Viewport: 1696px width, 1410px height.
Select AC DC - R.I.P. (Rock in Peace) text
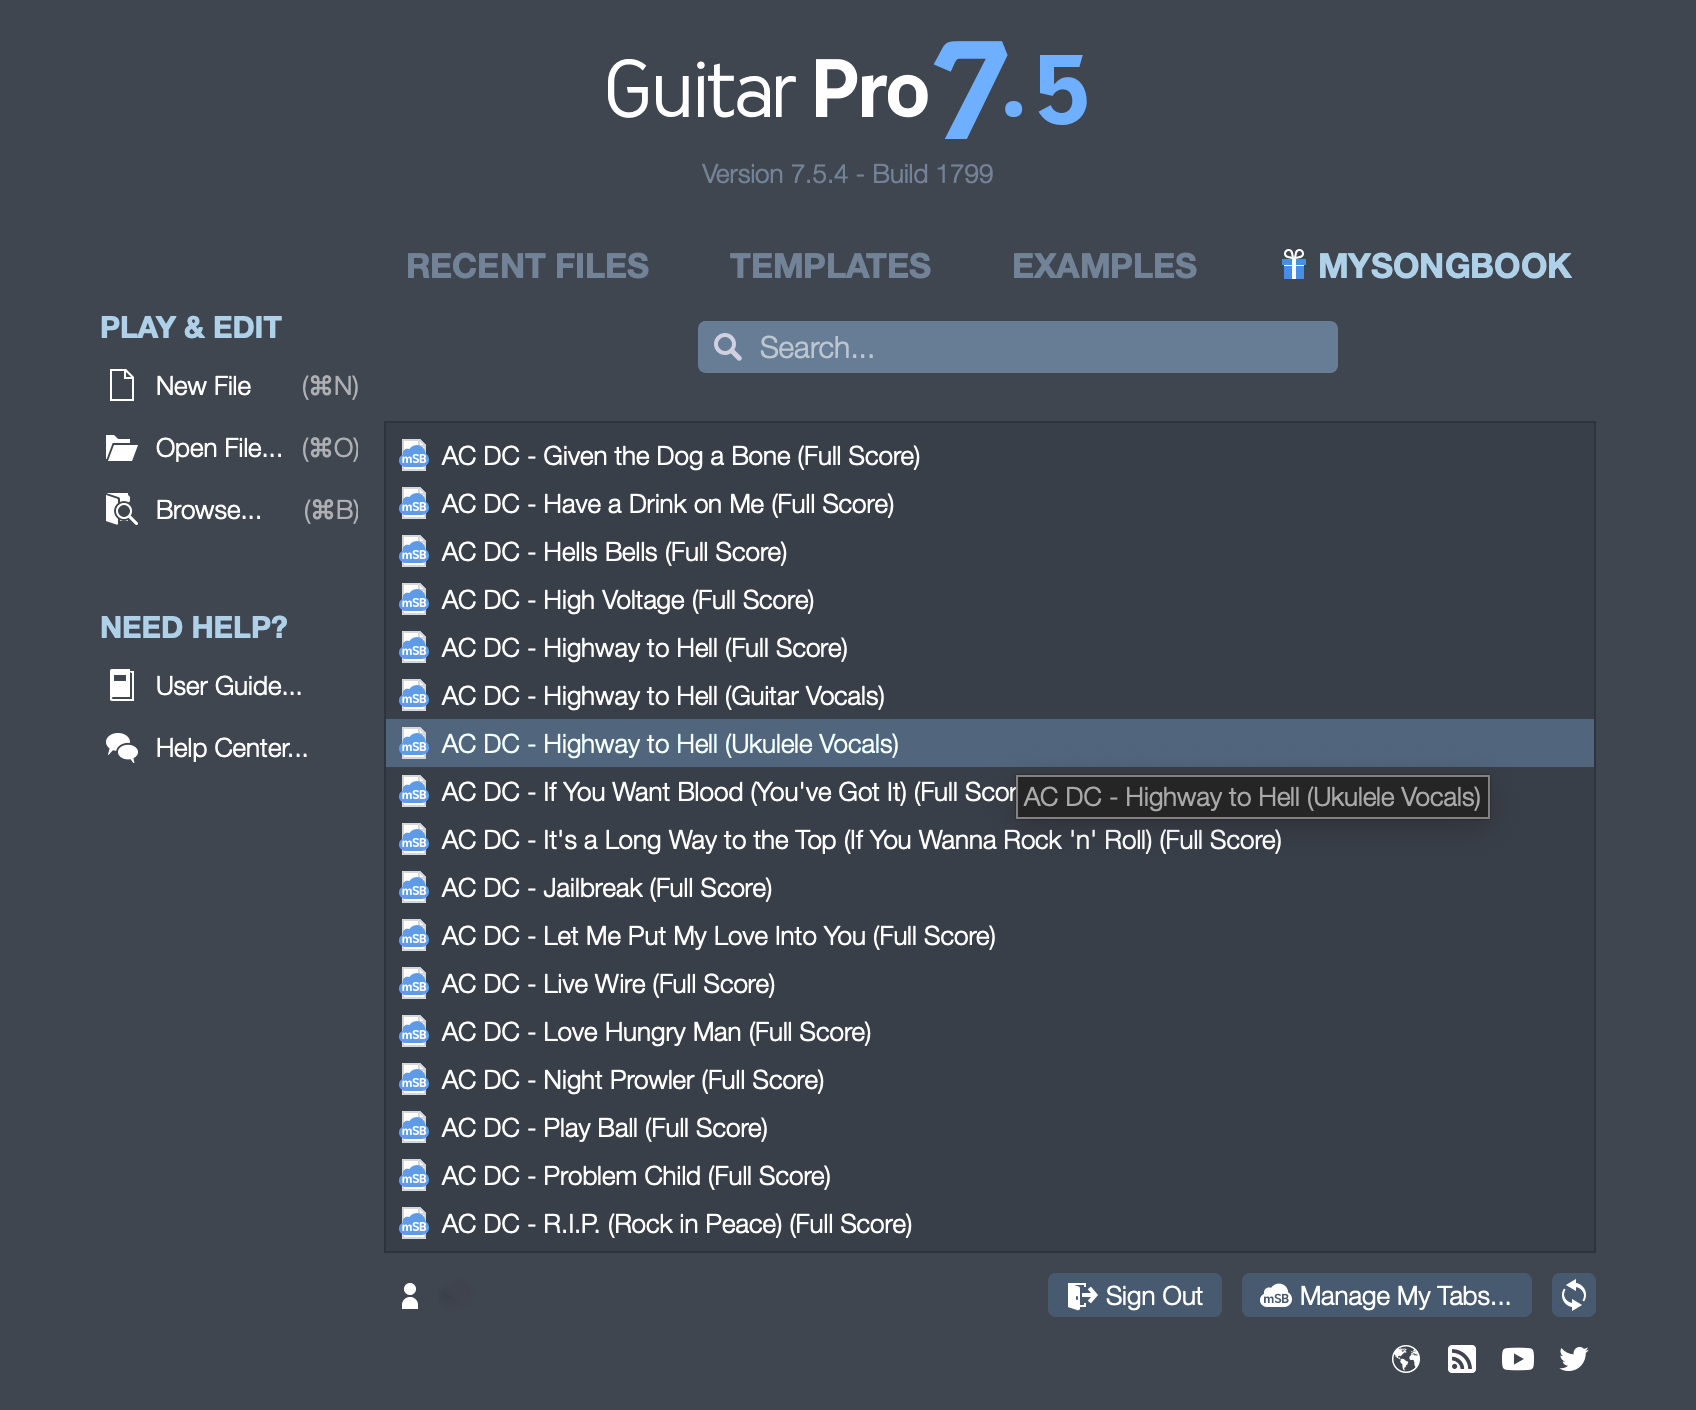coord(677,1224)
